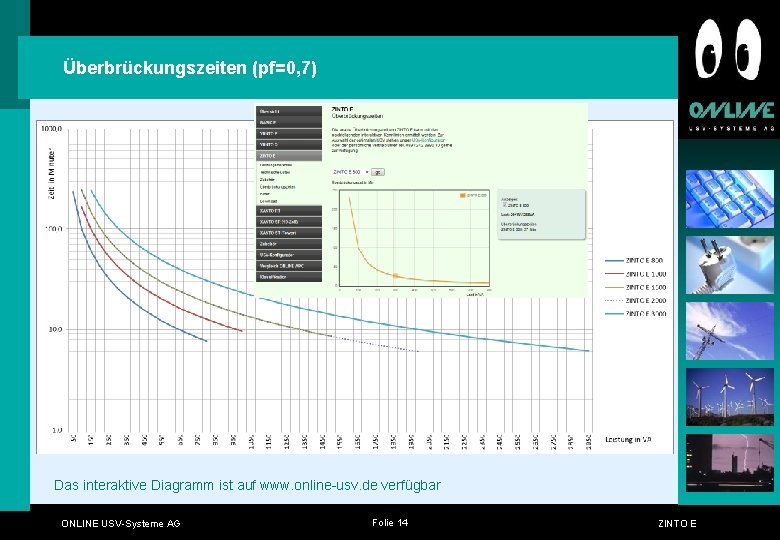Click the ZINTO E 3000 cyan legend entry
Screen dimensions: 780x540
click(635, 314)
